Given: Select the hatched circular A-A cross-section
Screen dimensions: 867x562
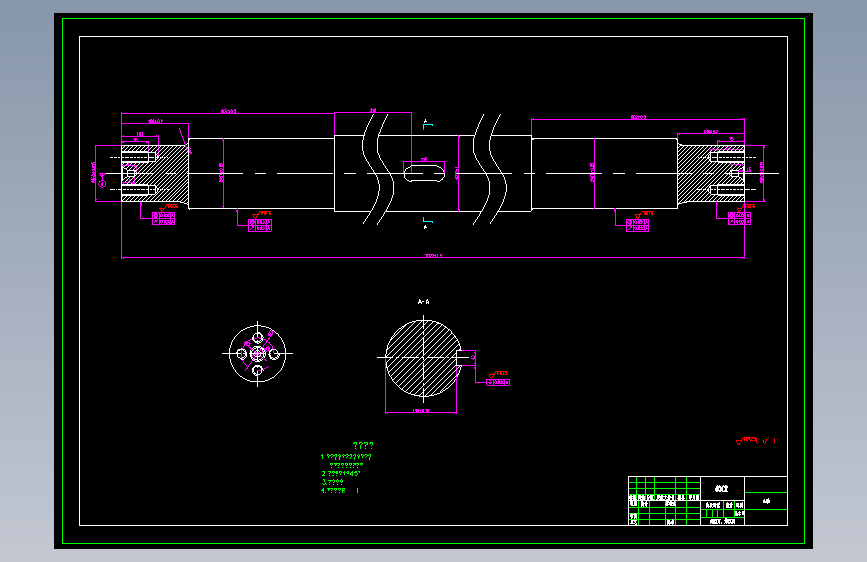Looking at the screenshot, I should point(423,358).
